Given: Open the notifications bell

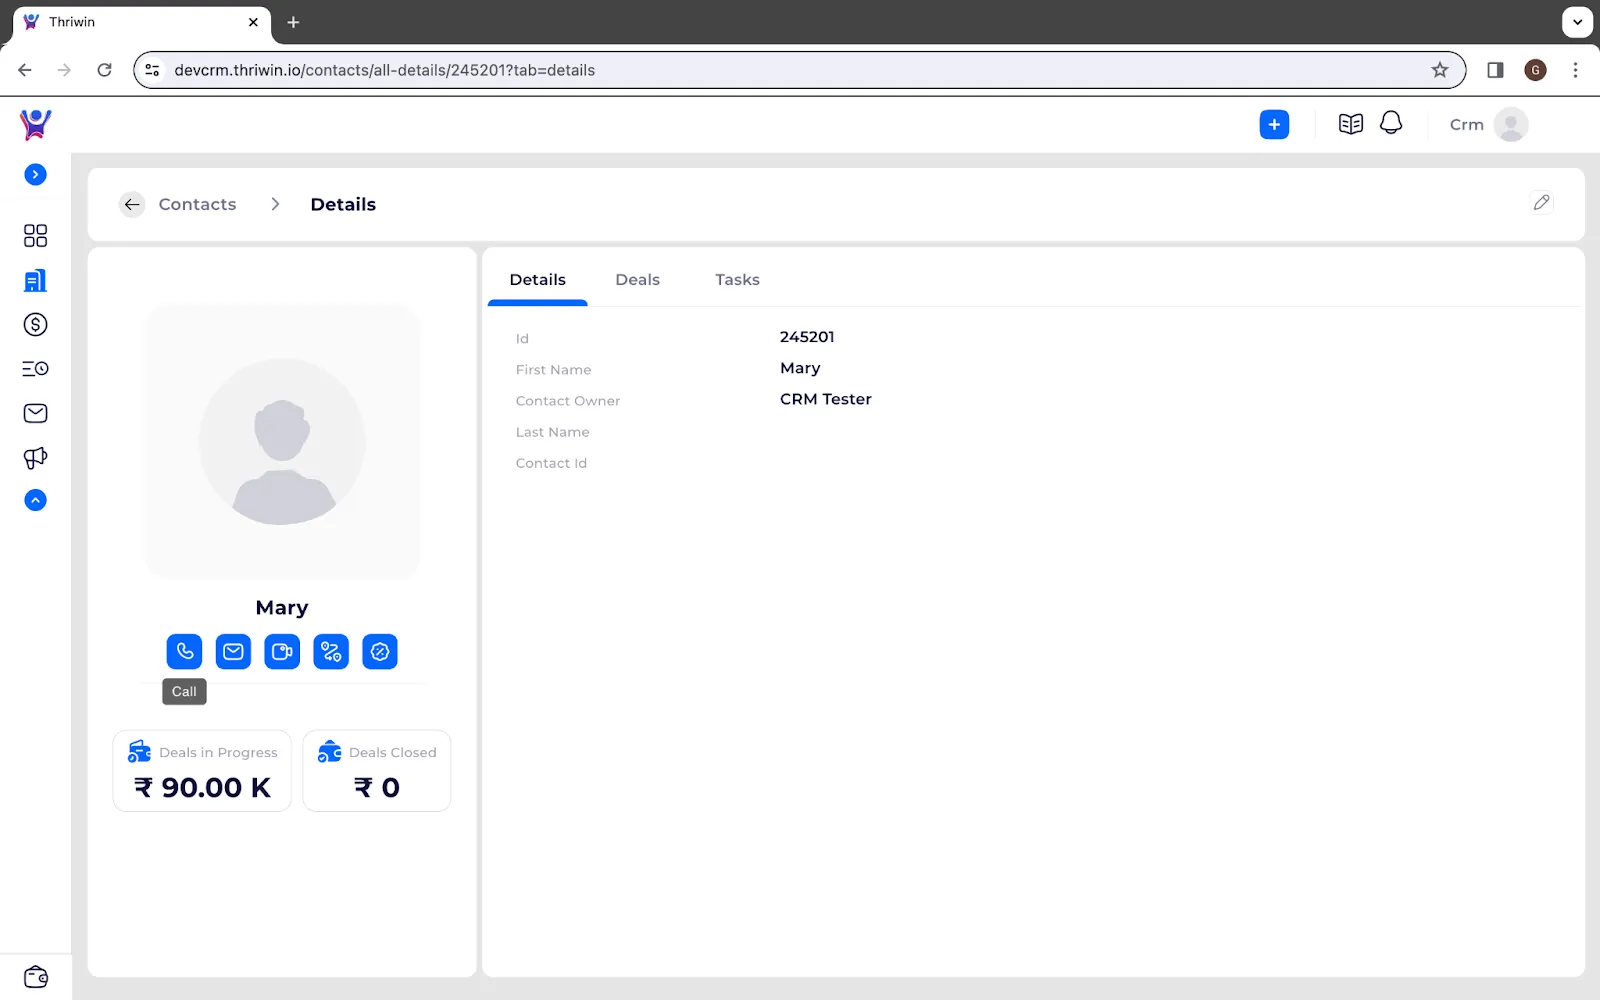Looking at the screenshot, I should click(1391, 123).
